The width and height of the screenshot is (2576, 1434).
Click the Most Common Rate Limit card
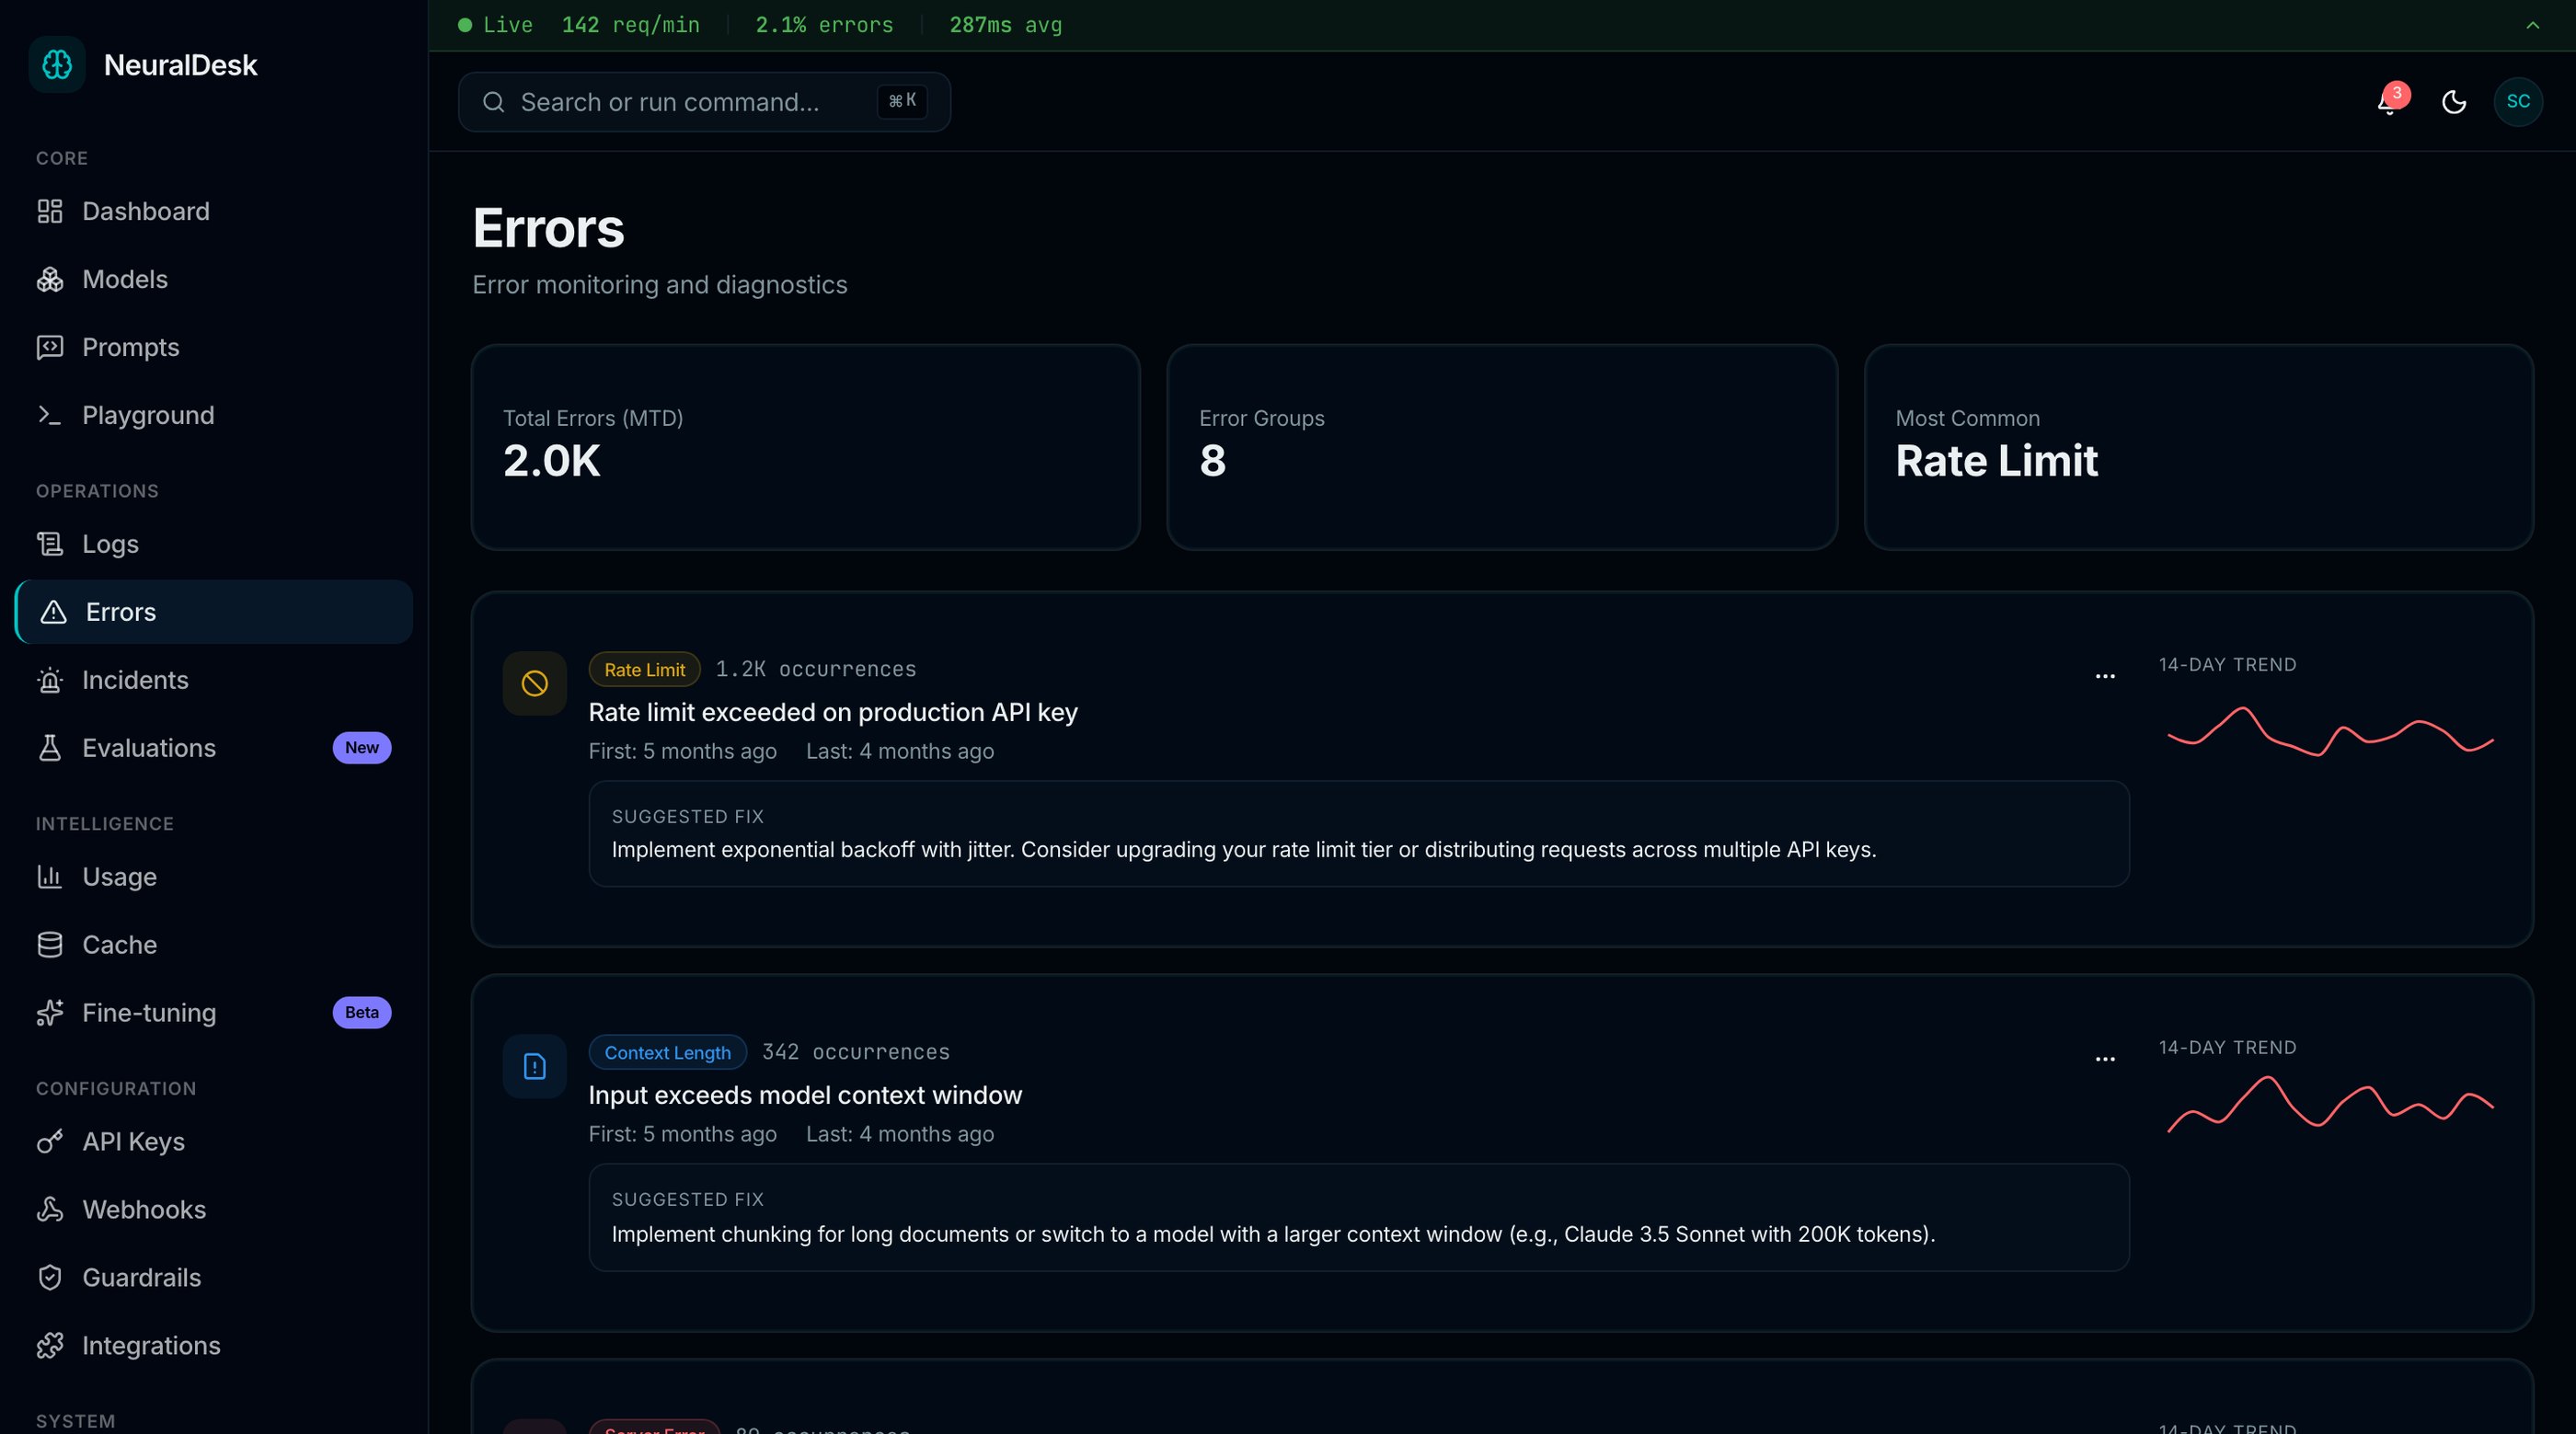(x=2198, y=447)
